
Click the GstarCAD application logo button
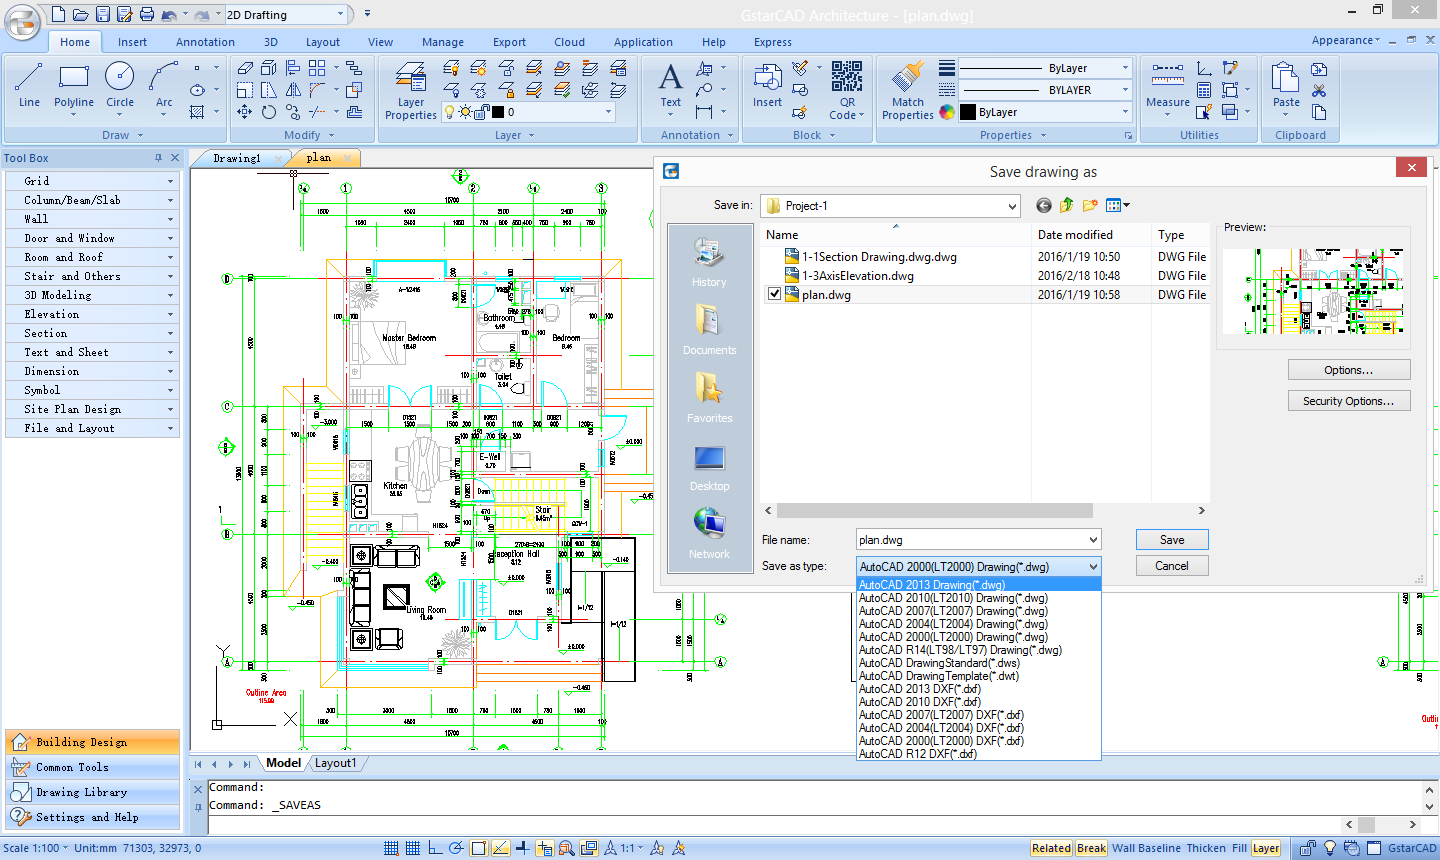point(22,22)
